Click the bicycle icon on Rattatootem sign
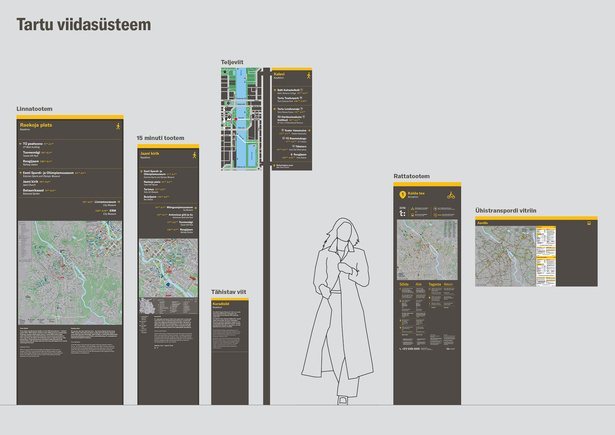This screenshot has width=615, height=435. click(449, 196)
